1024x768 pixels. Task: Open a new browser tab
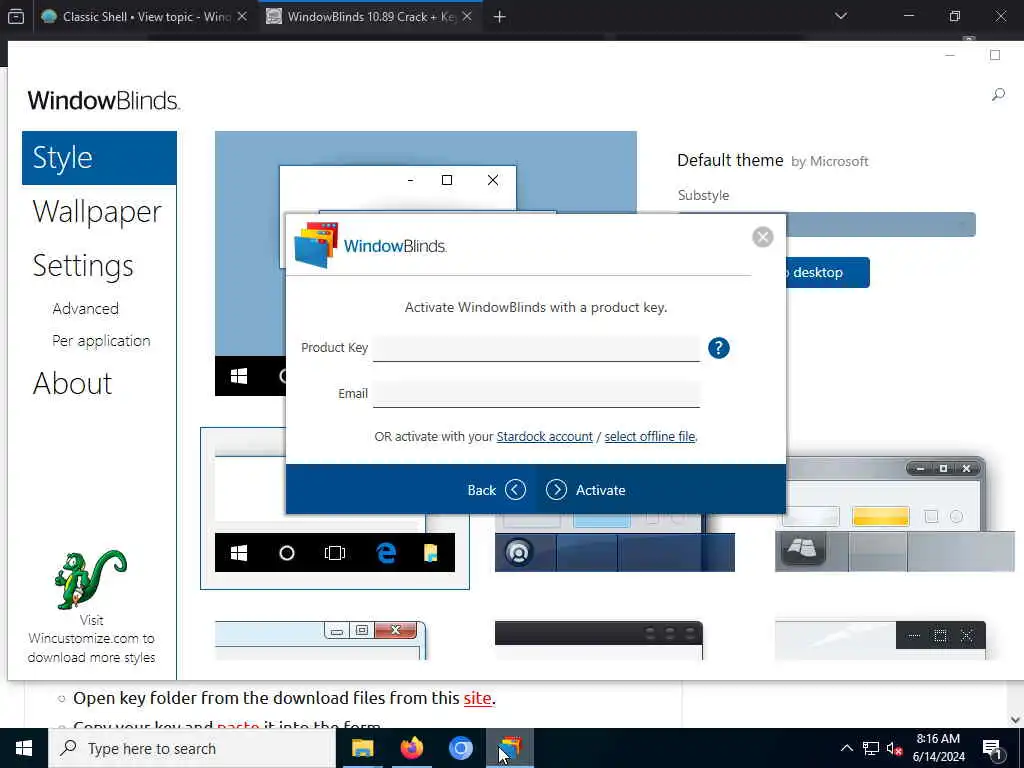coord(500,17)
